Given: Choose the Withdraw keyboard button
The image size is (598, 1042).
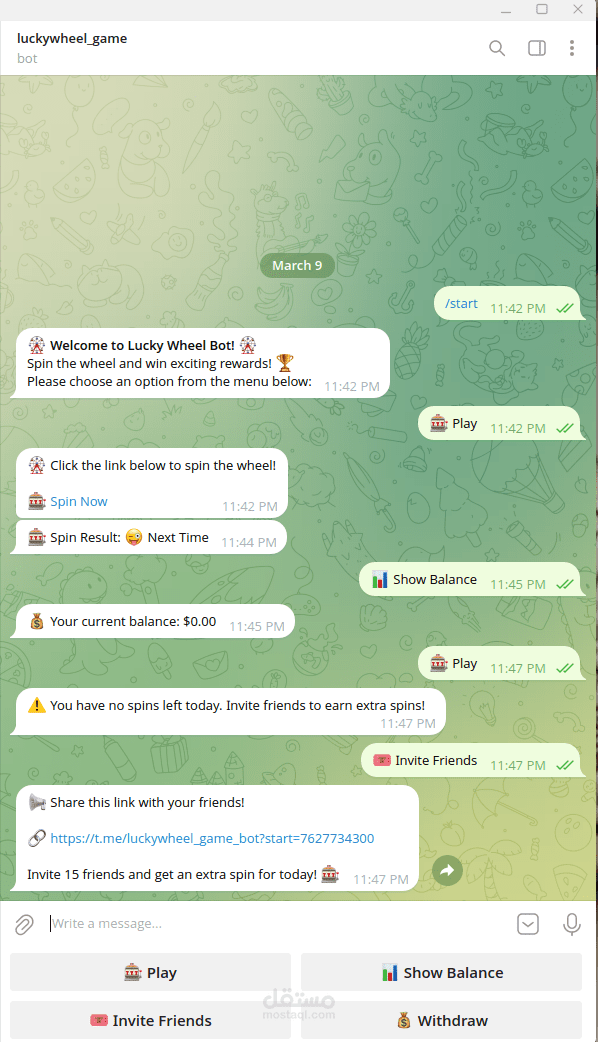Looking at the screenshot, I should tap(441, 1020).
